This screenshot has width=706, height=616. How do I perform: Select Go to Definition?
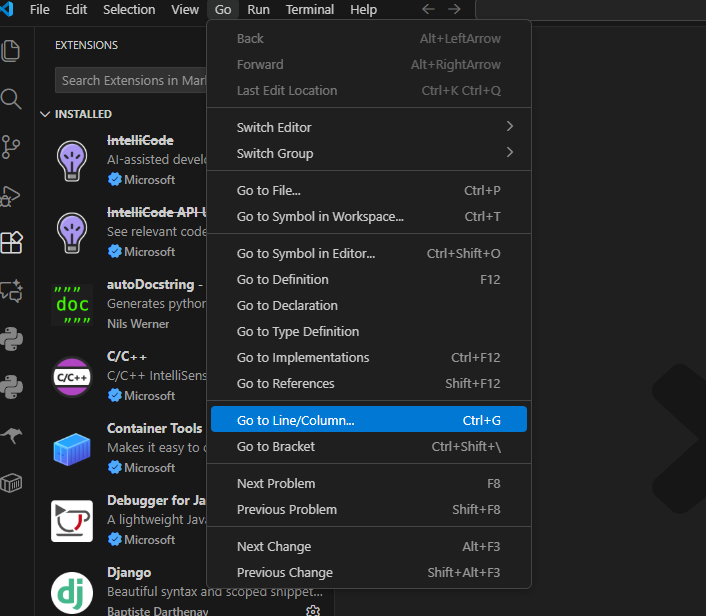point(369,280)
